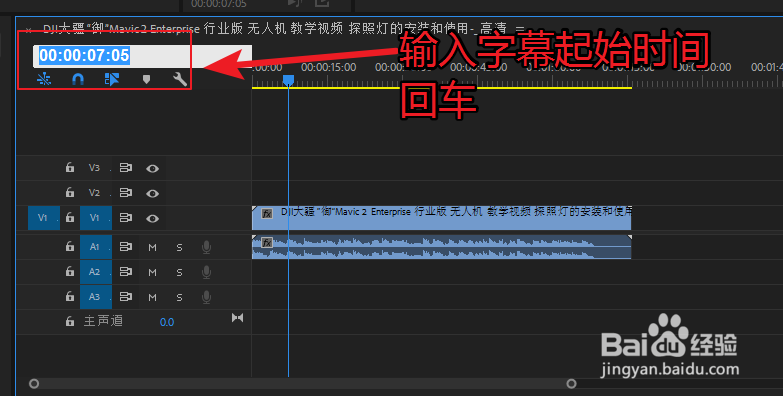This screenshot has height=396, width=783.
Task: Toggle V2 track targeting
Action: tap(95, 193)
